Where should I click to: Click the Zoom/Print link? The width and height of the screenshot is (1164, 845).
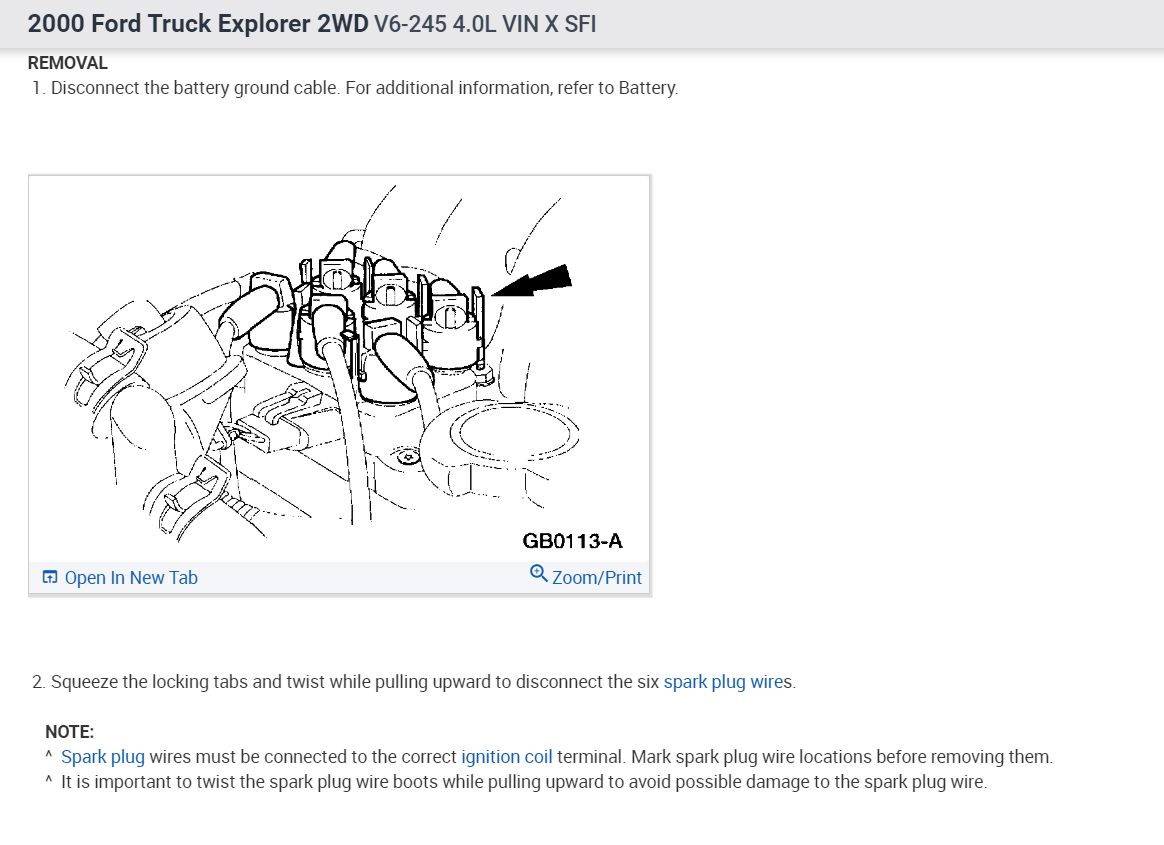pos(597,578)
